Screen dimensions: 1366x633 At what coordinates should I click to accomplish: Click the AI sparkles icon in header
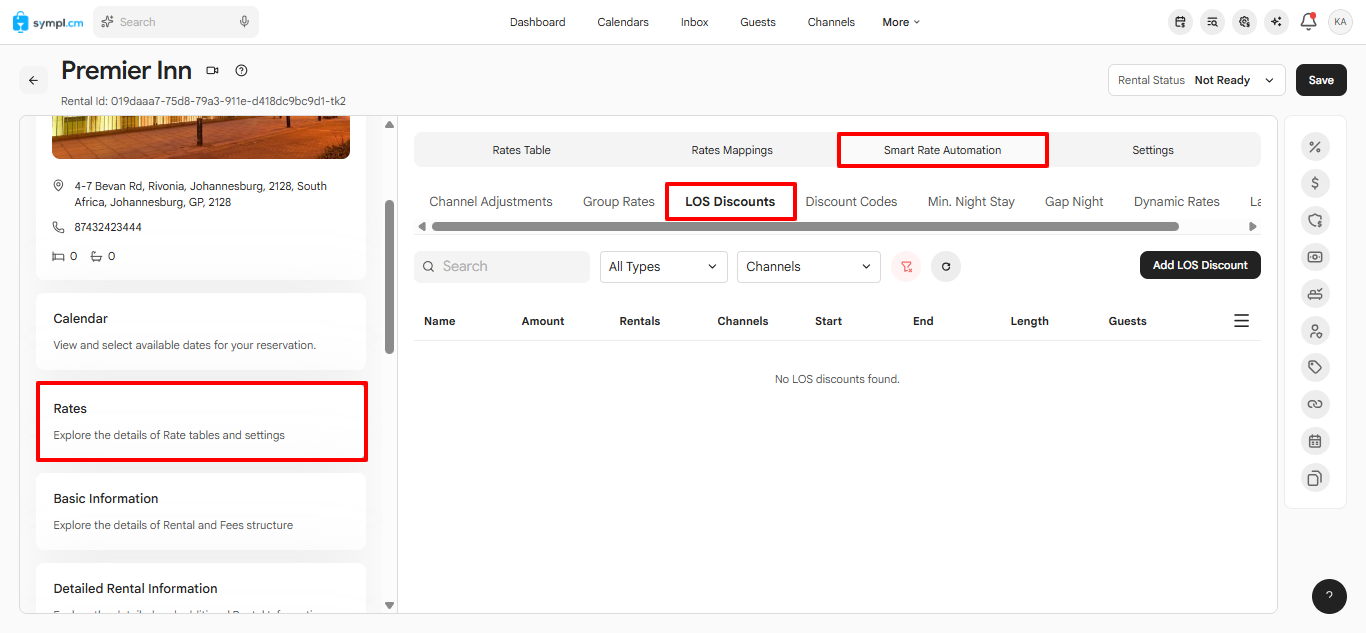pyautogui.click(x=1275, y=22)
